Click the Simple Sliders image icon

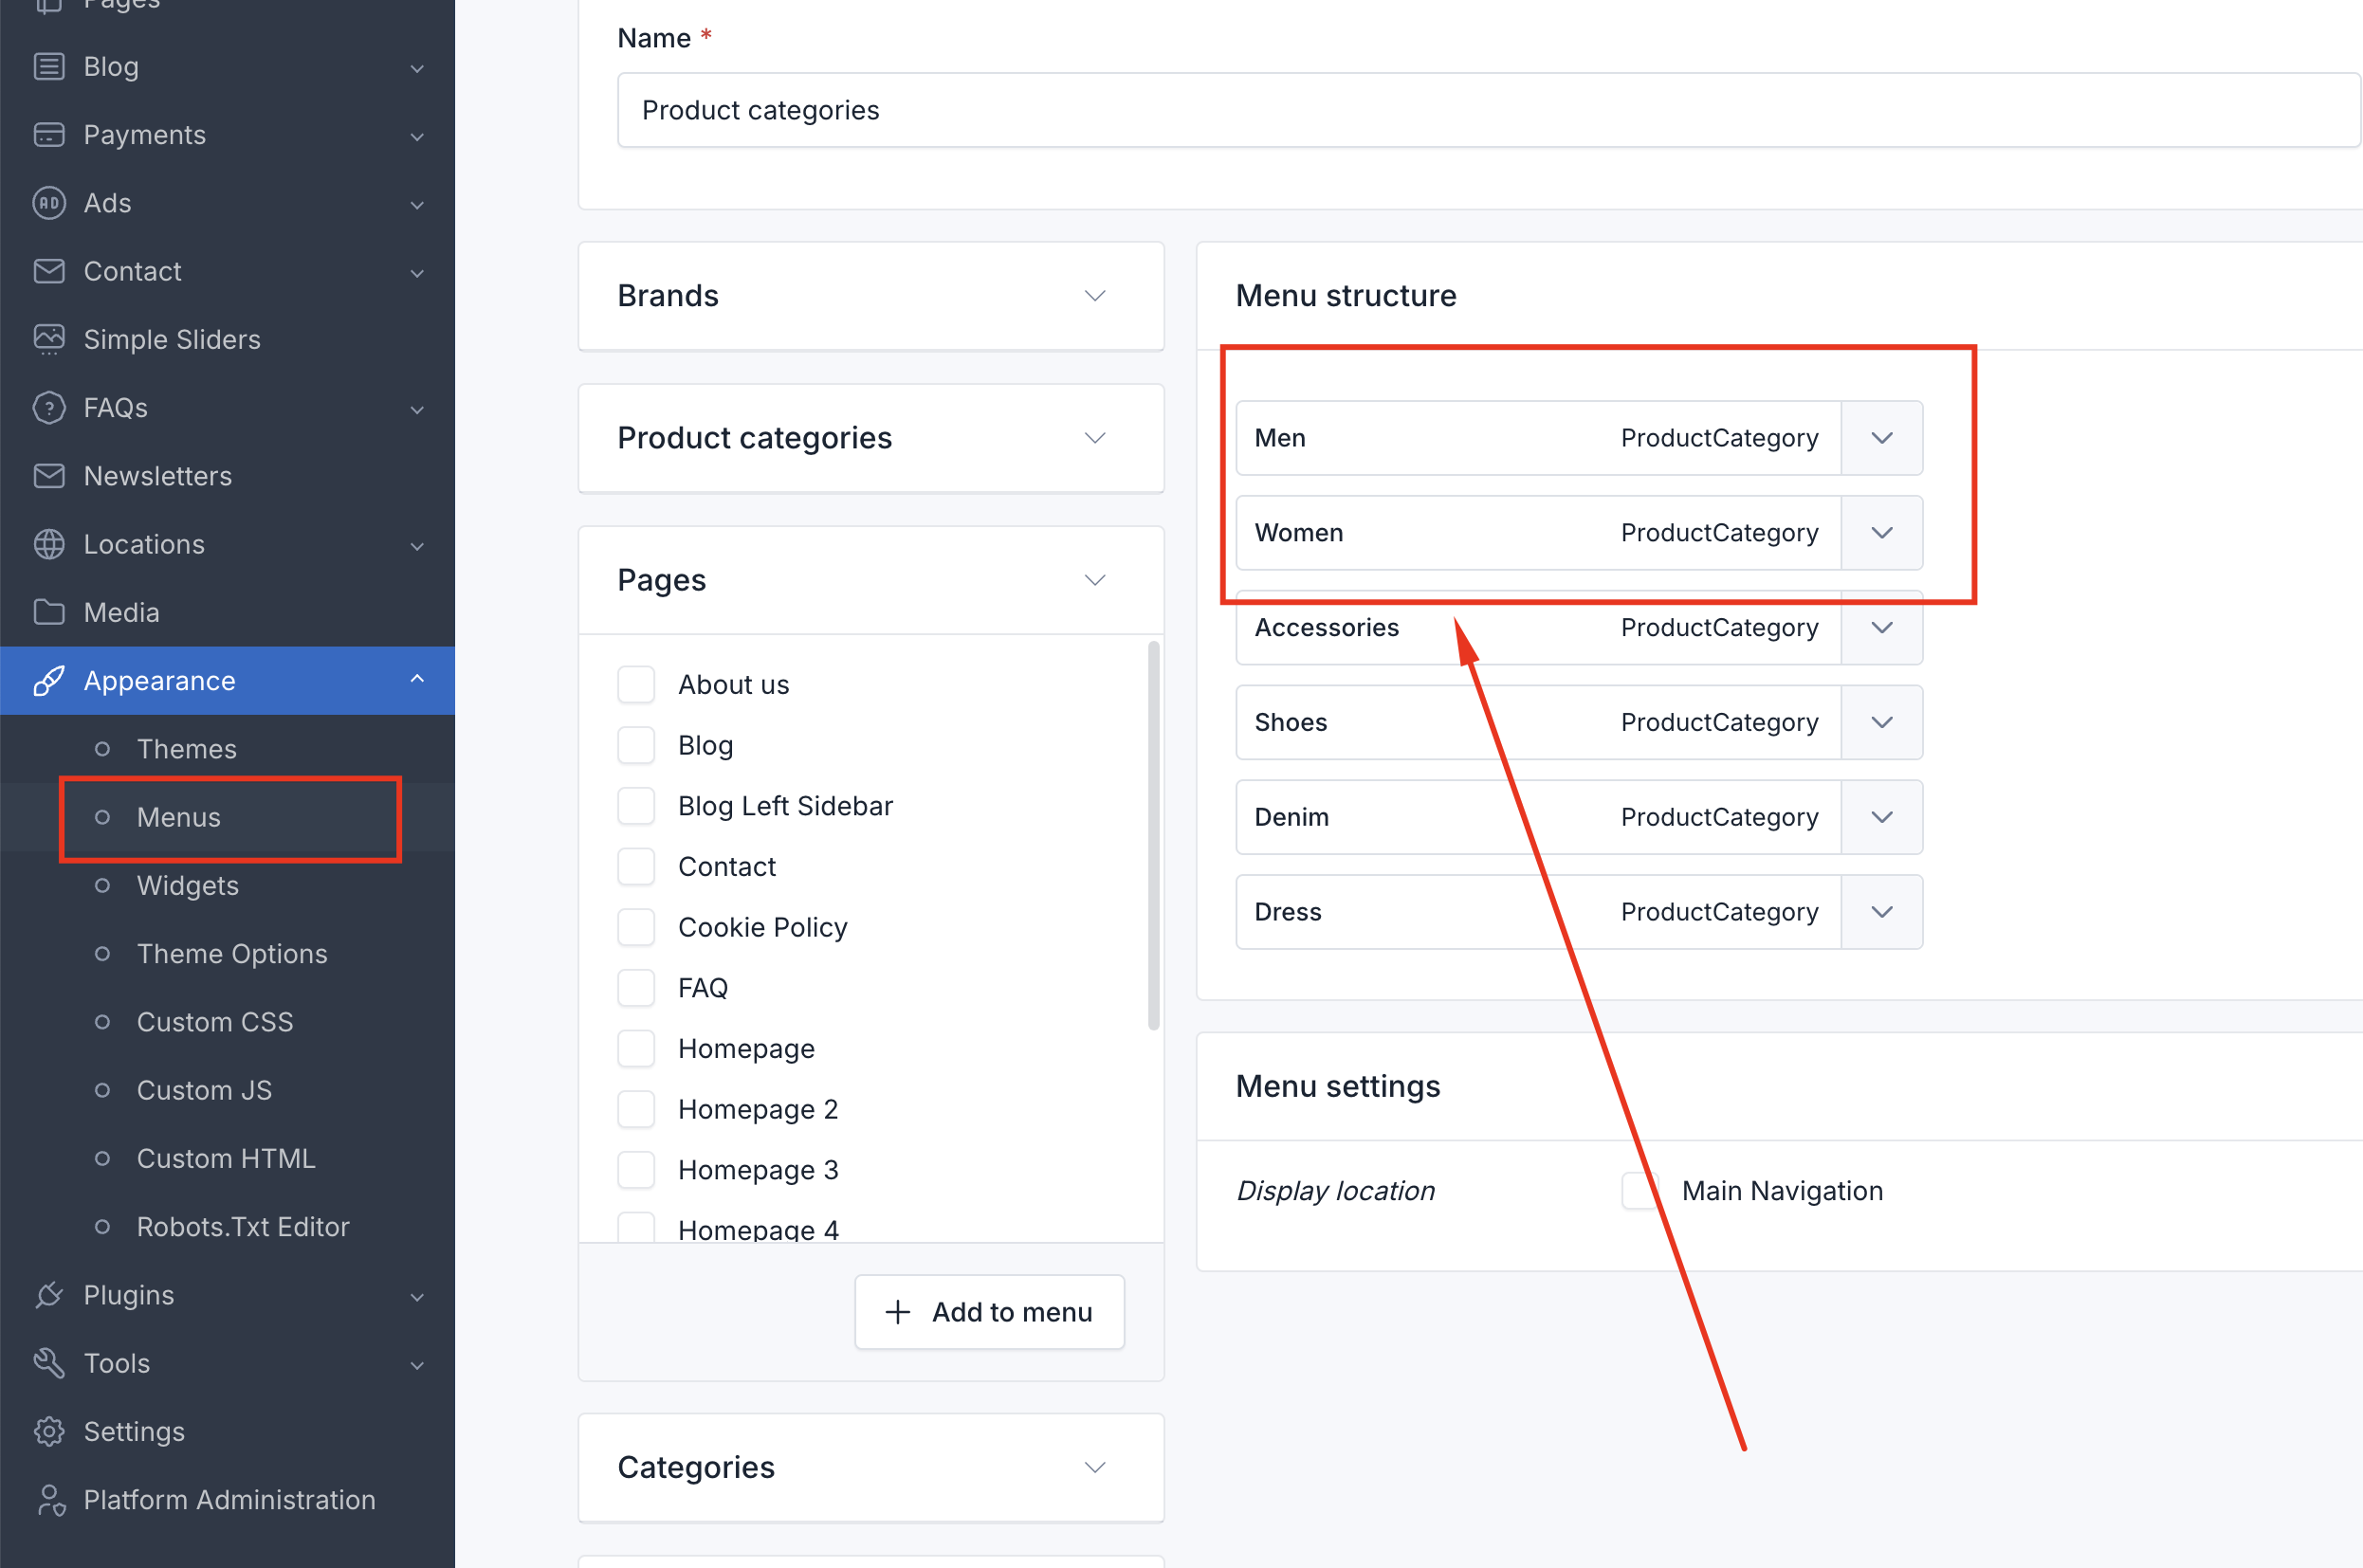48,340
